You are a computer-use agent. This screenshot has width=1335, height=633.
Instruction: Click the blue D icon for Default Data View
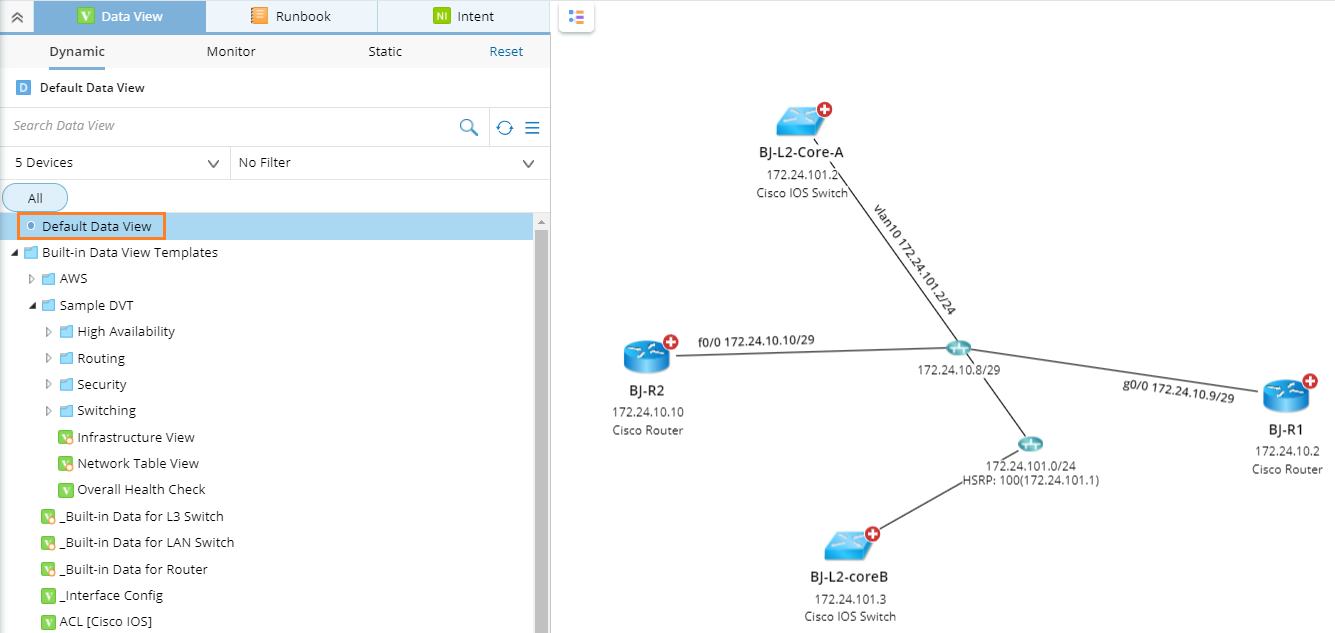[23, 87]
